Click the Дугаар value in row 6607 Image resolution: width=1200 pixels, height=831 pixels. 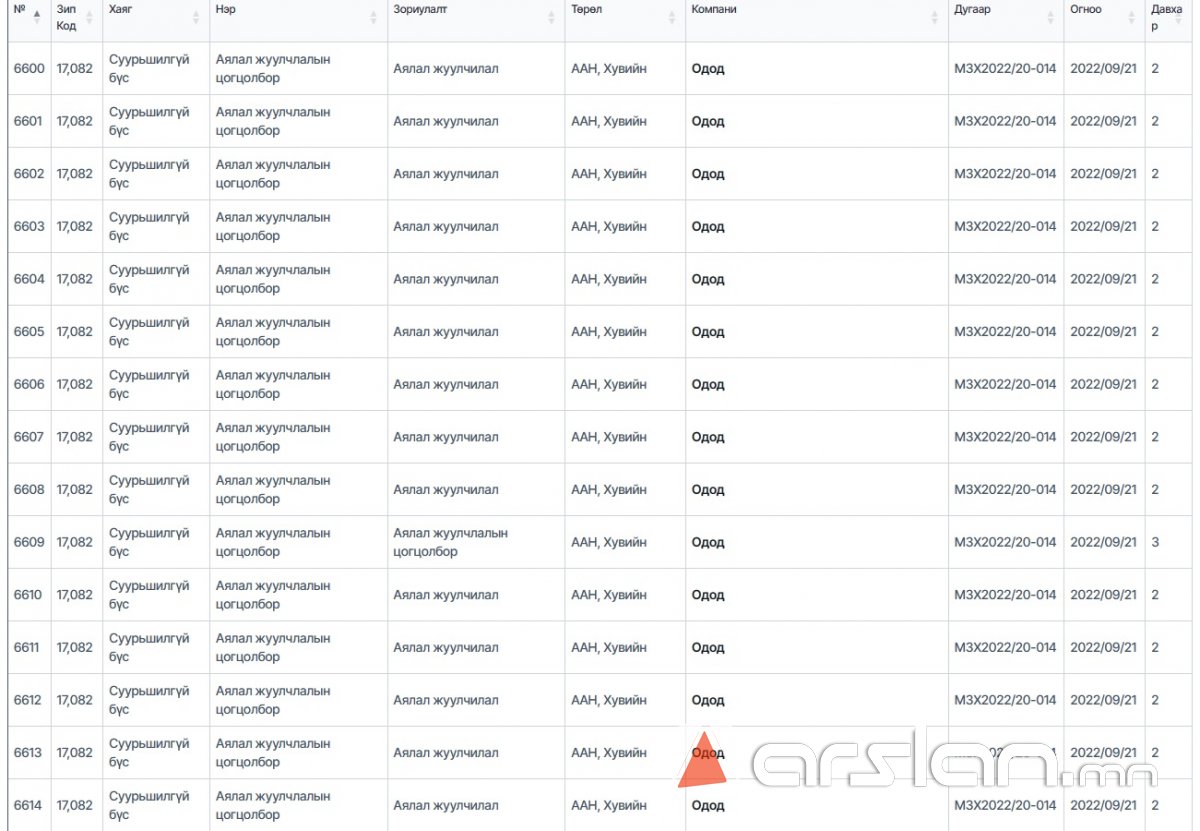click(1005, 437)
